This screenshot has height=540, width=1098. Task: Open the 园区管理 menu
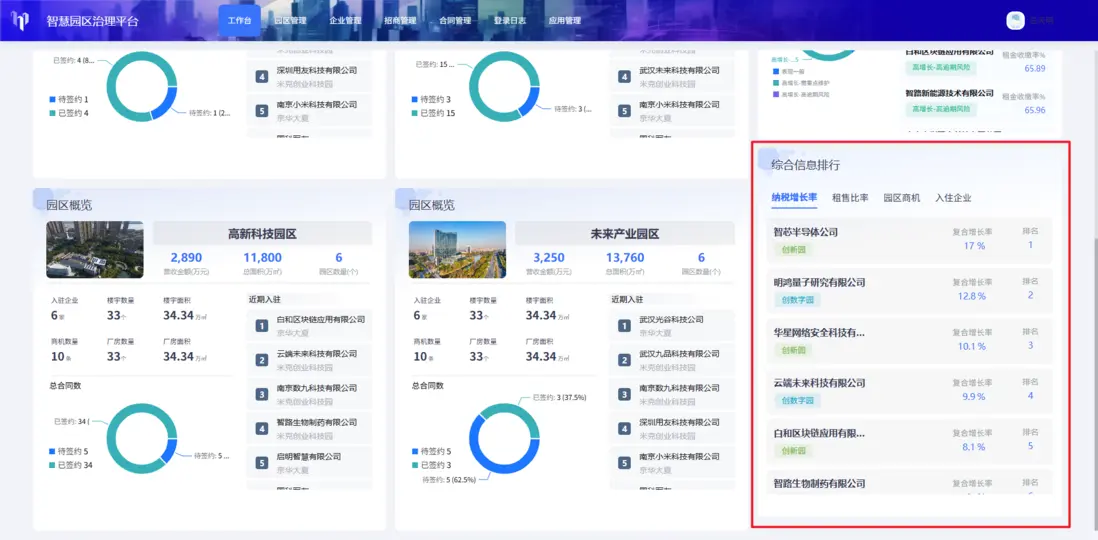click(x=290, y=20)
